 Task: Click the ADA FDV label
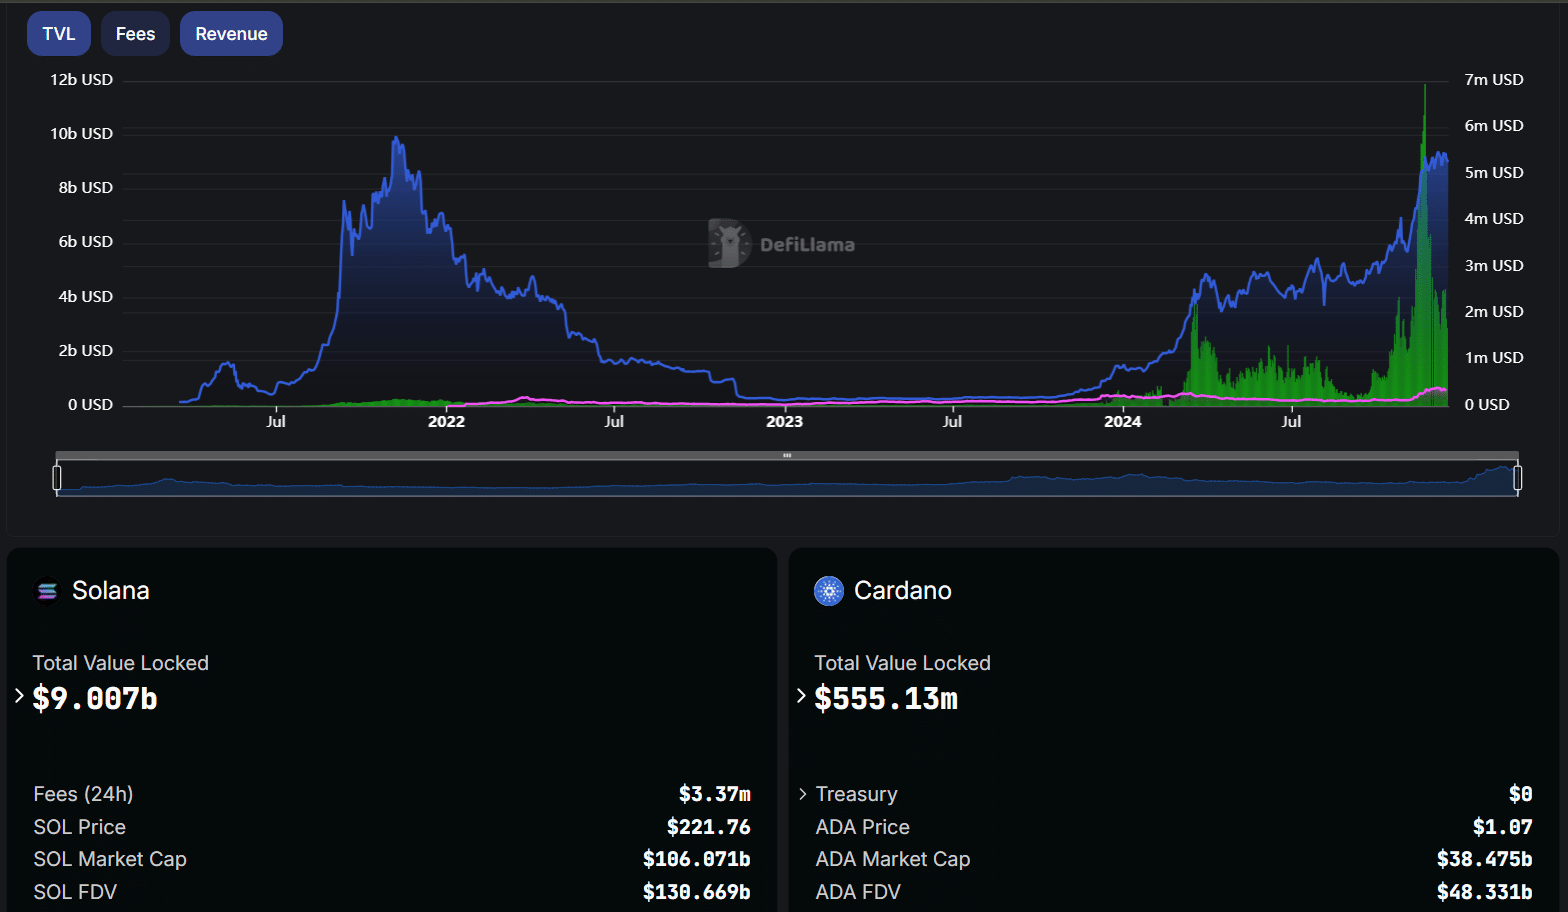pos(858,892)
